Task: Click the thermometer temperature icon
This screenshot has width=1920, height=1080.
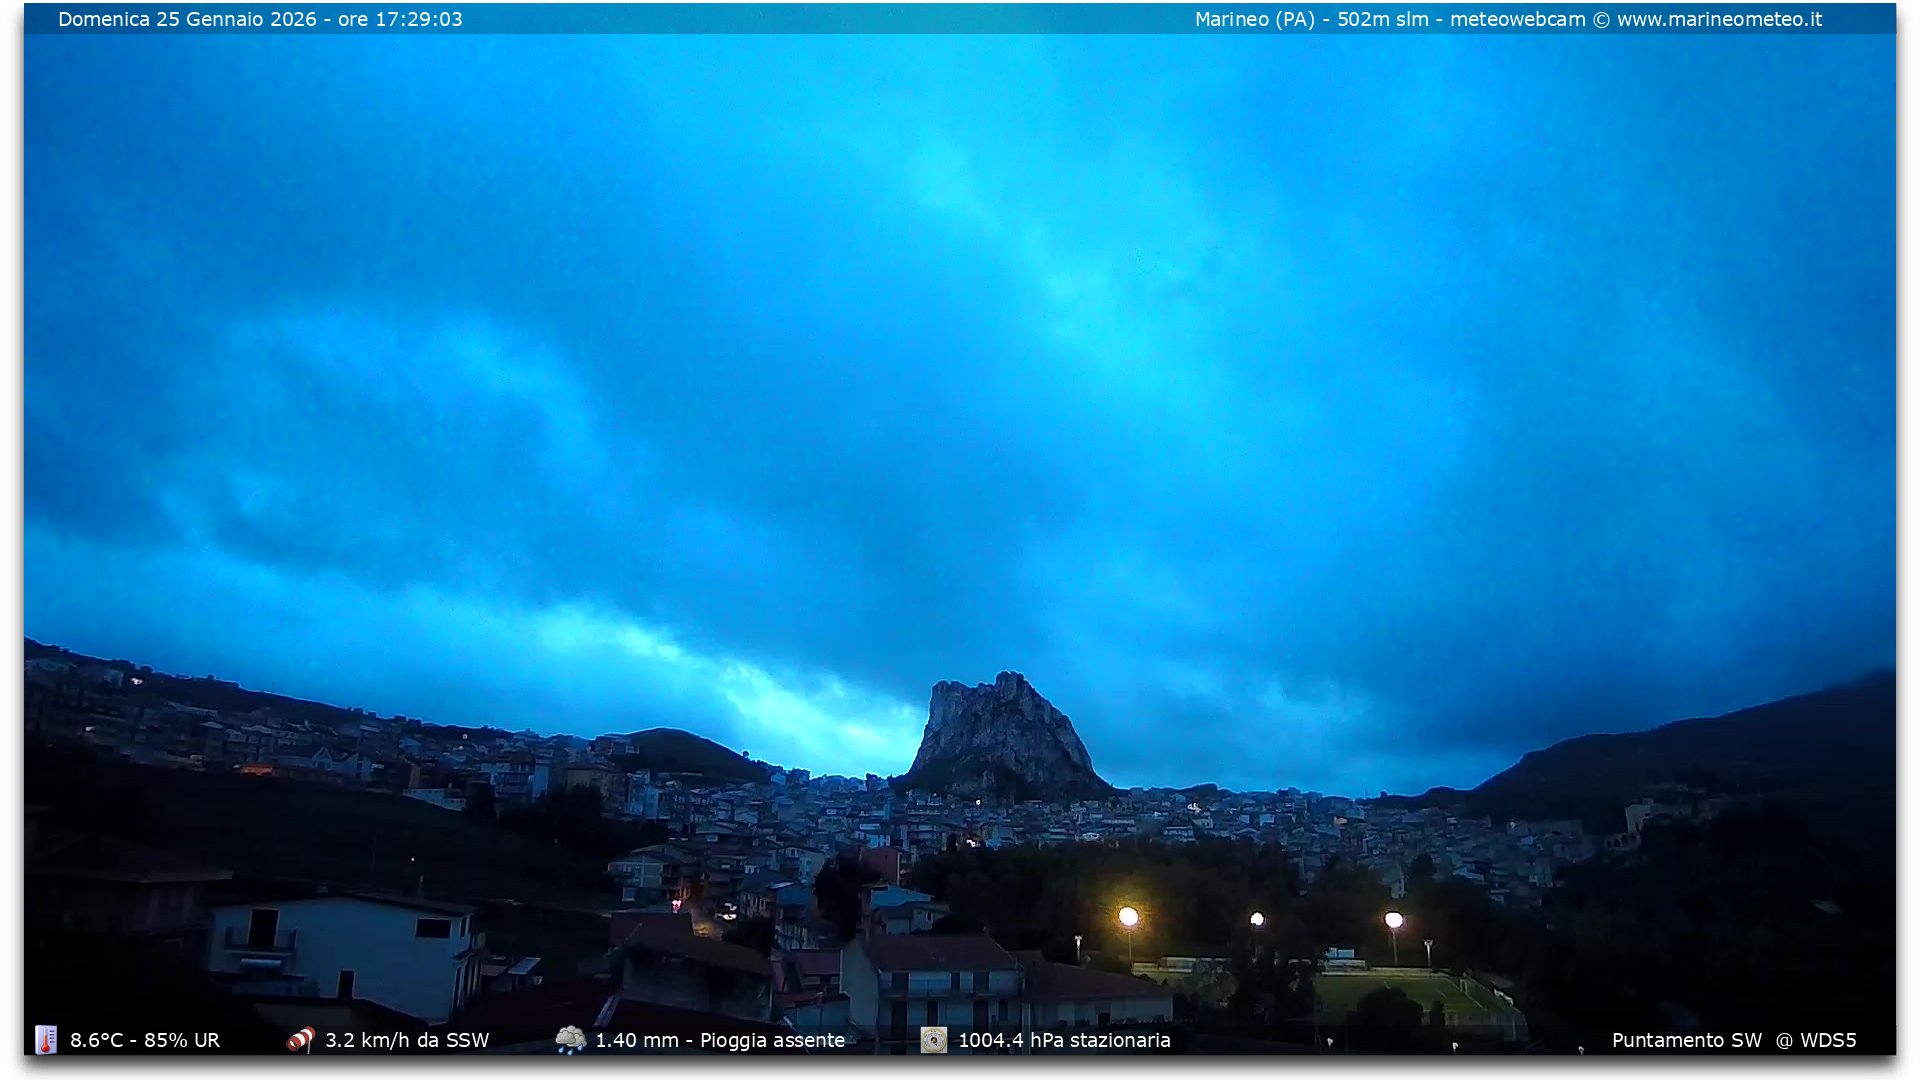Action: [x=46, y=1040]
